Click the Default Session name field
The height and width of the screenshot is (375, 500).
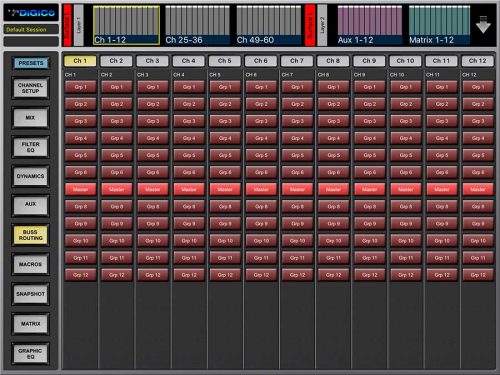tap(31, 29)
